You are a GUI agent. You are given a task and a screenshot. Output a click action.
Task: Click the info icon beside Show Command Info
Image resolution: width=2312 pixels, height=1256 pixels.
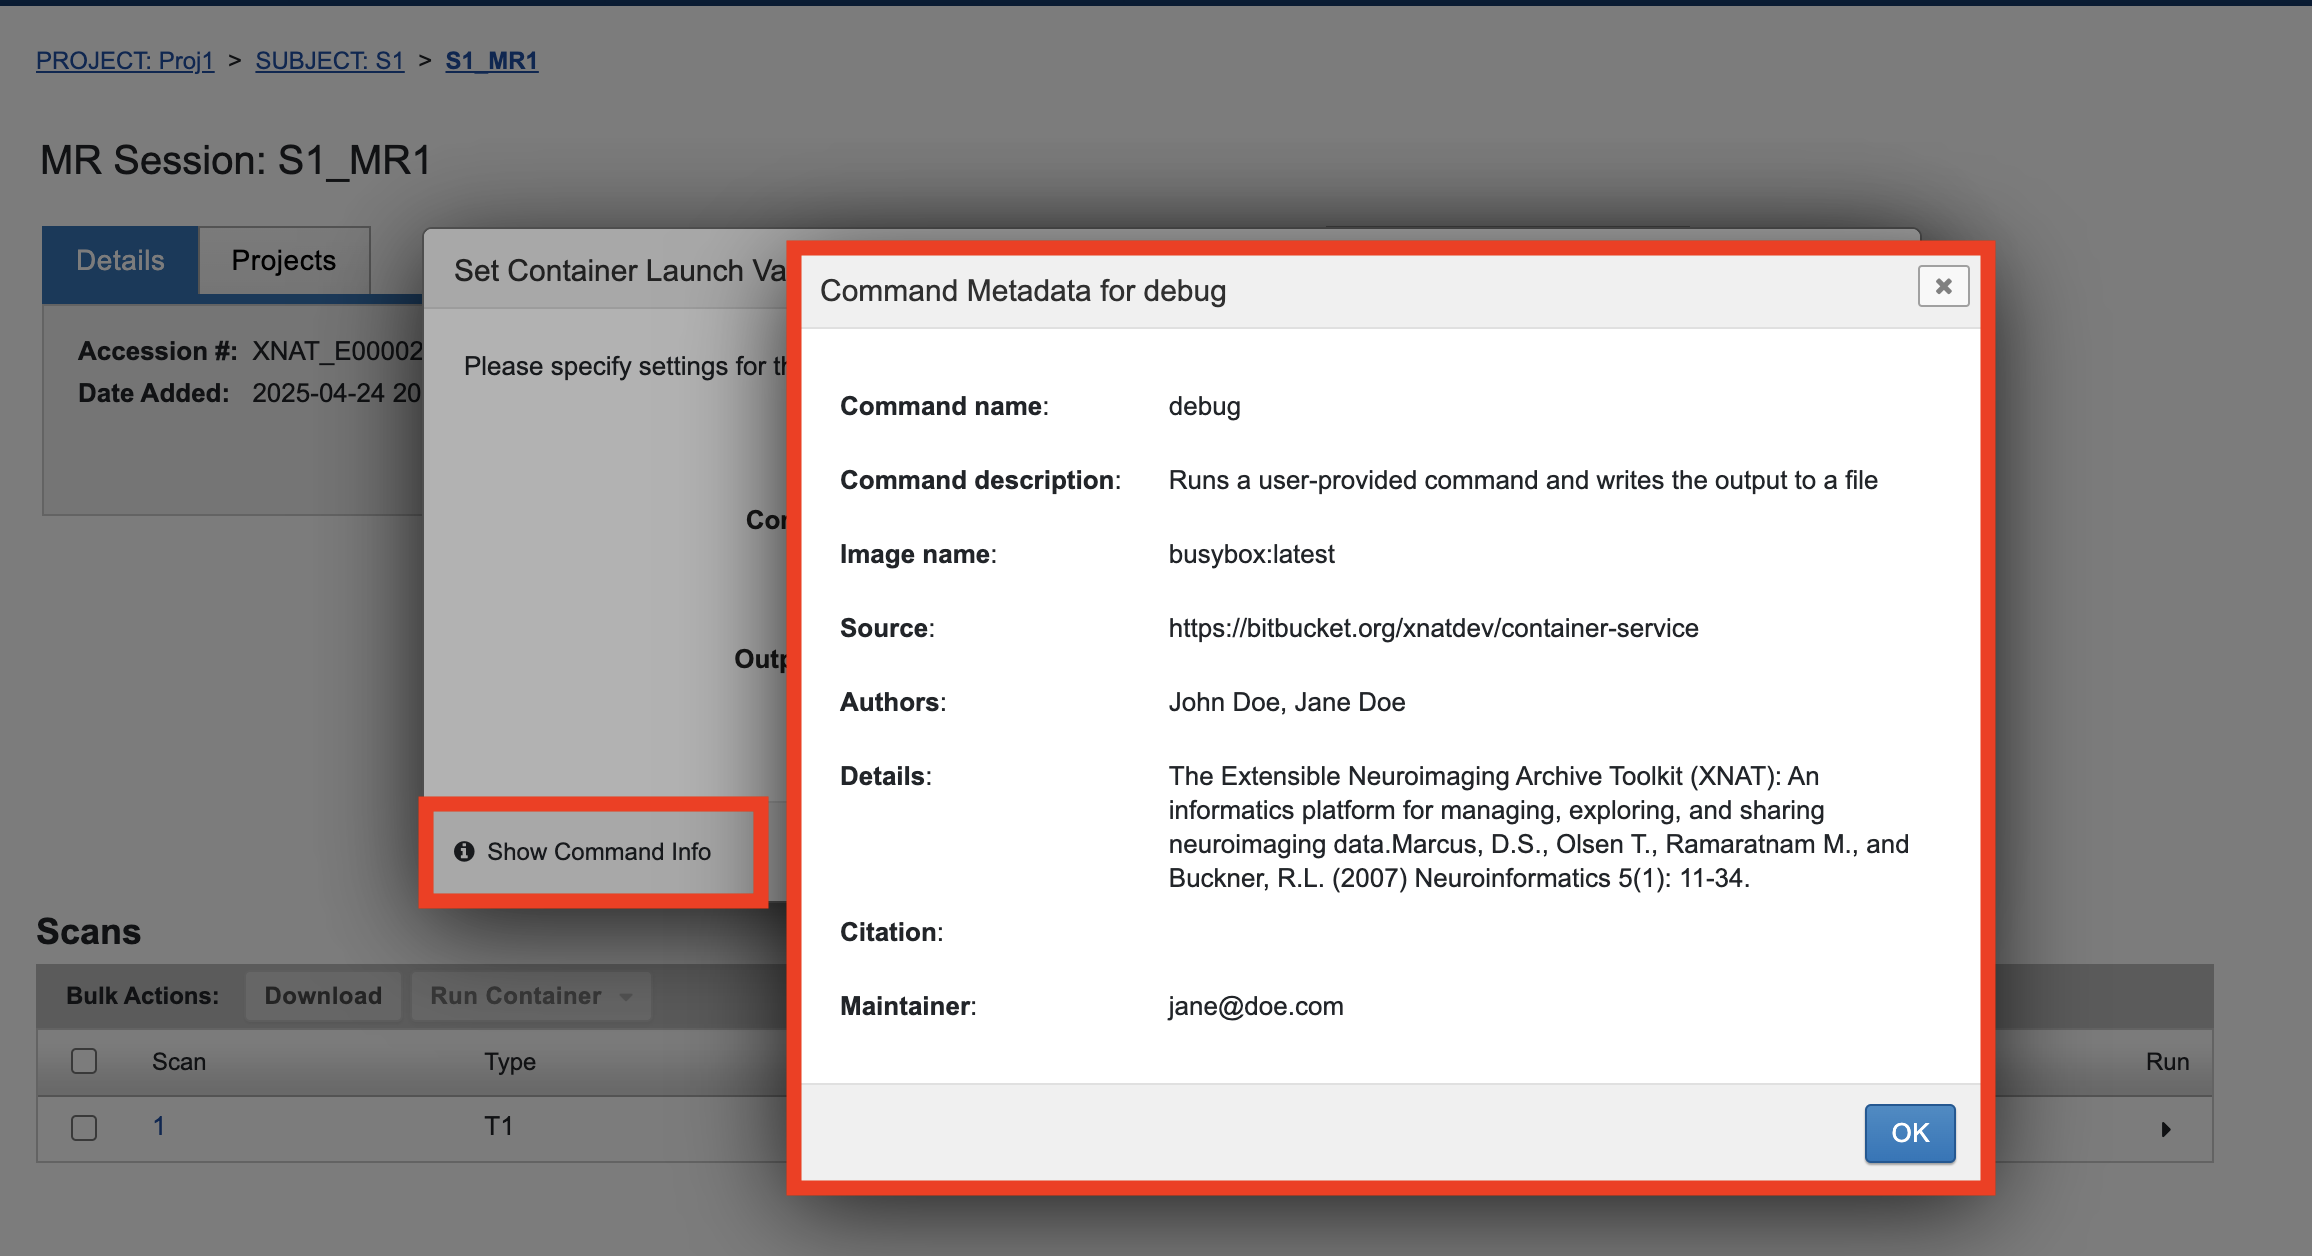[x=464, y=851]
